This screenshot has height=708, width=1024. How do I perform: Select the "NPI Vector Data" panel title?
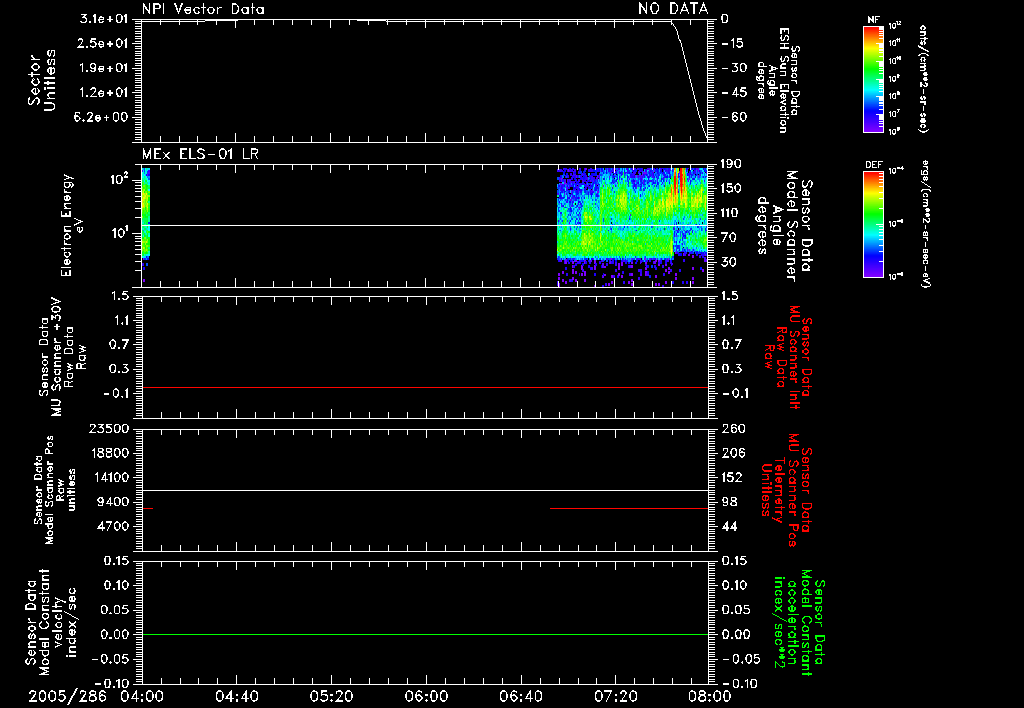point(203,9)
